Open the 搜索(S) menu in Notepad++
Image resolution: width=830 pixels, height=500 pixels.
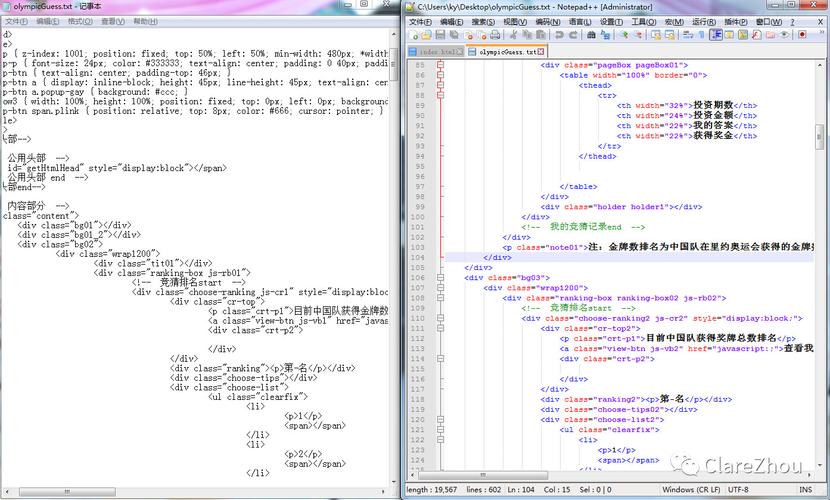coord(483,22)
